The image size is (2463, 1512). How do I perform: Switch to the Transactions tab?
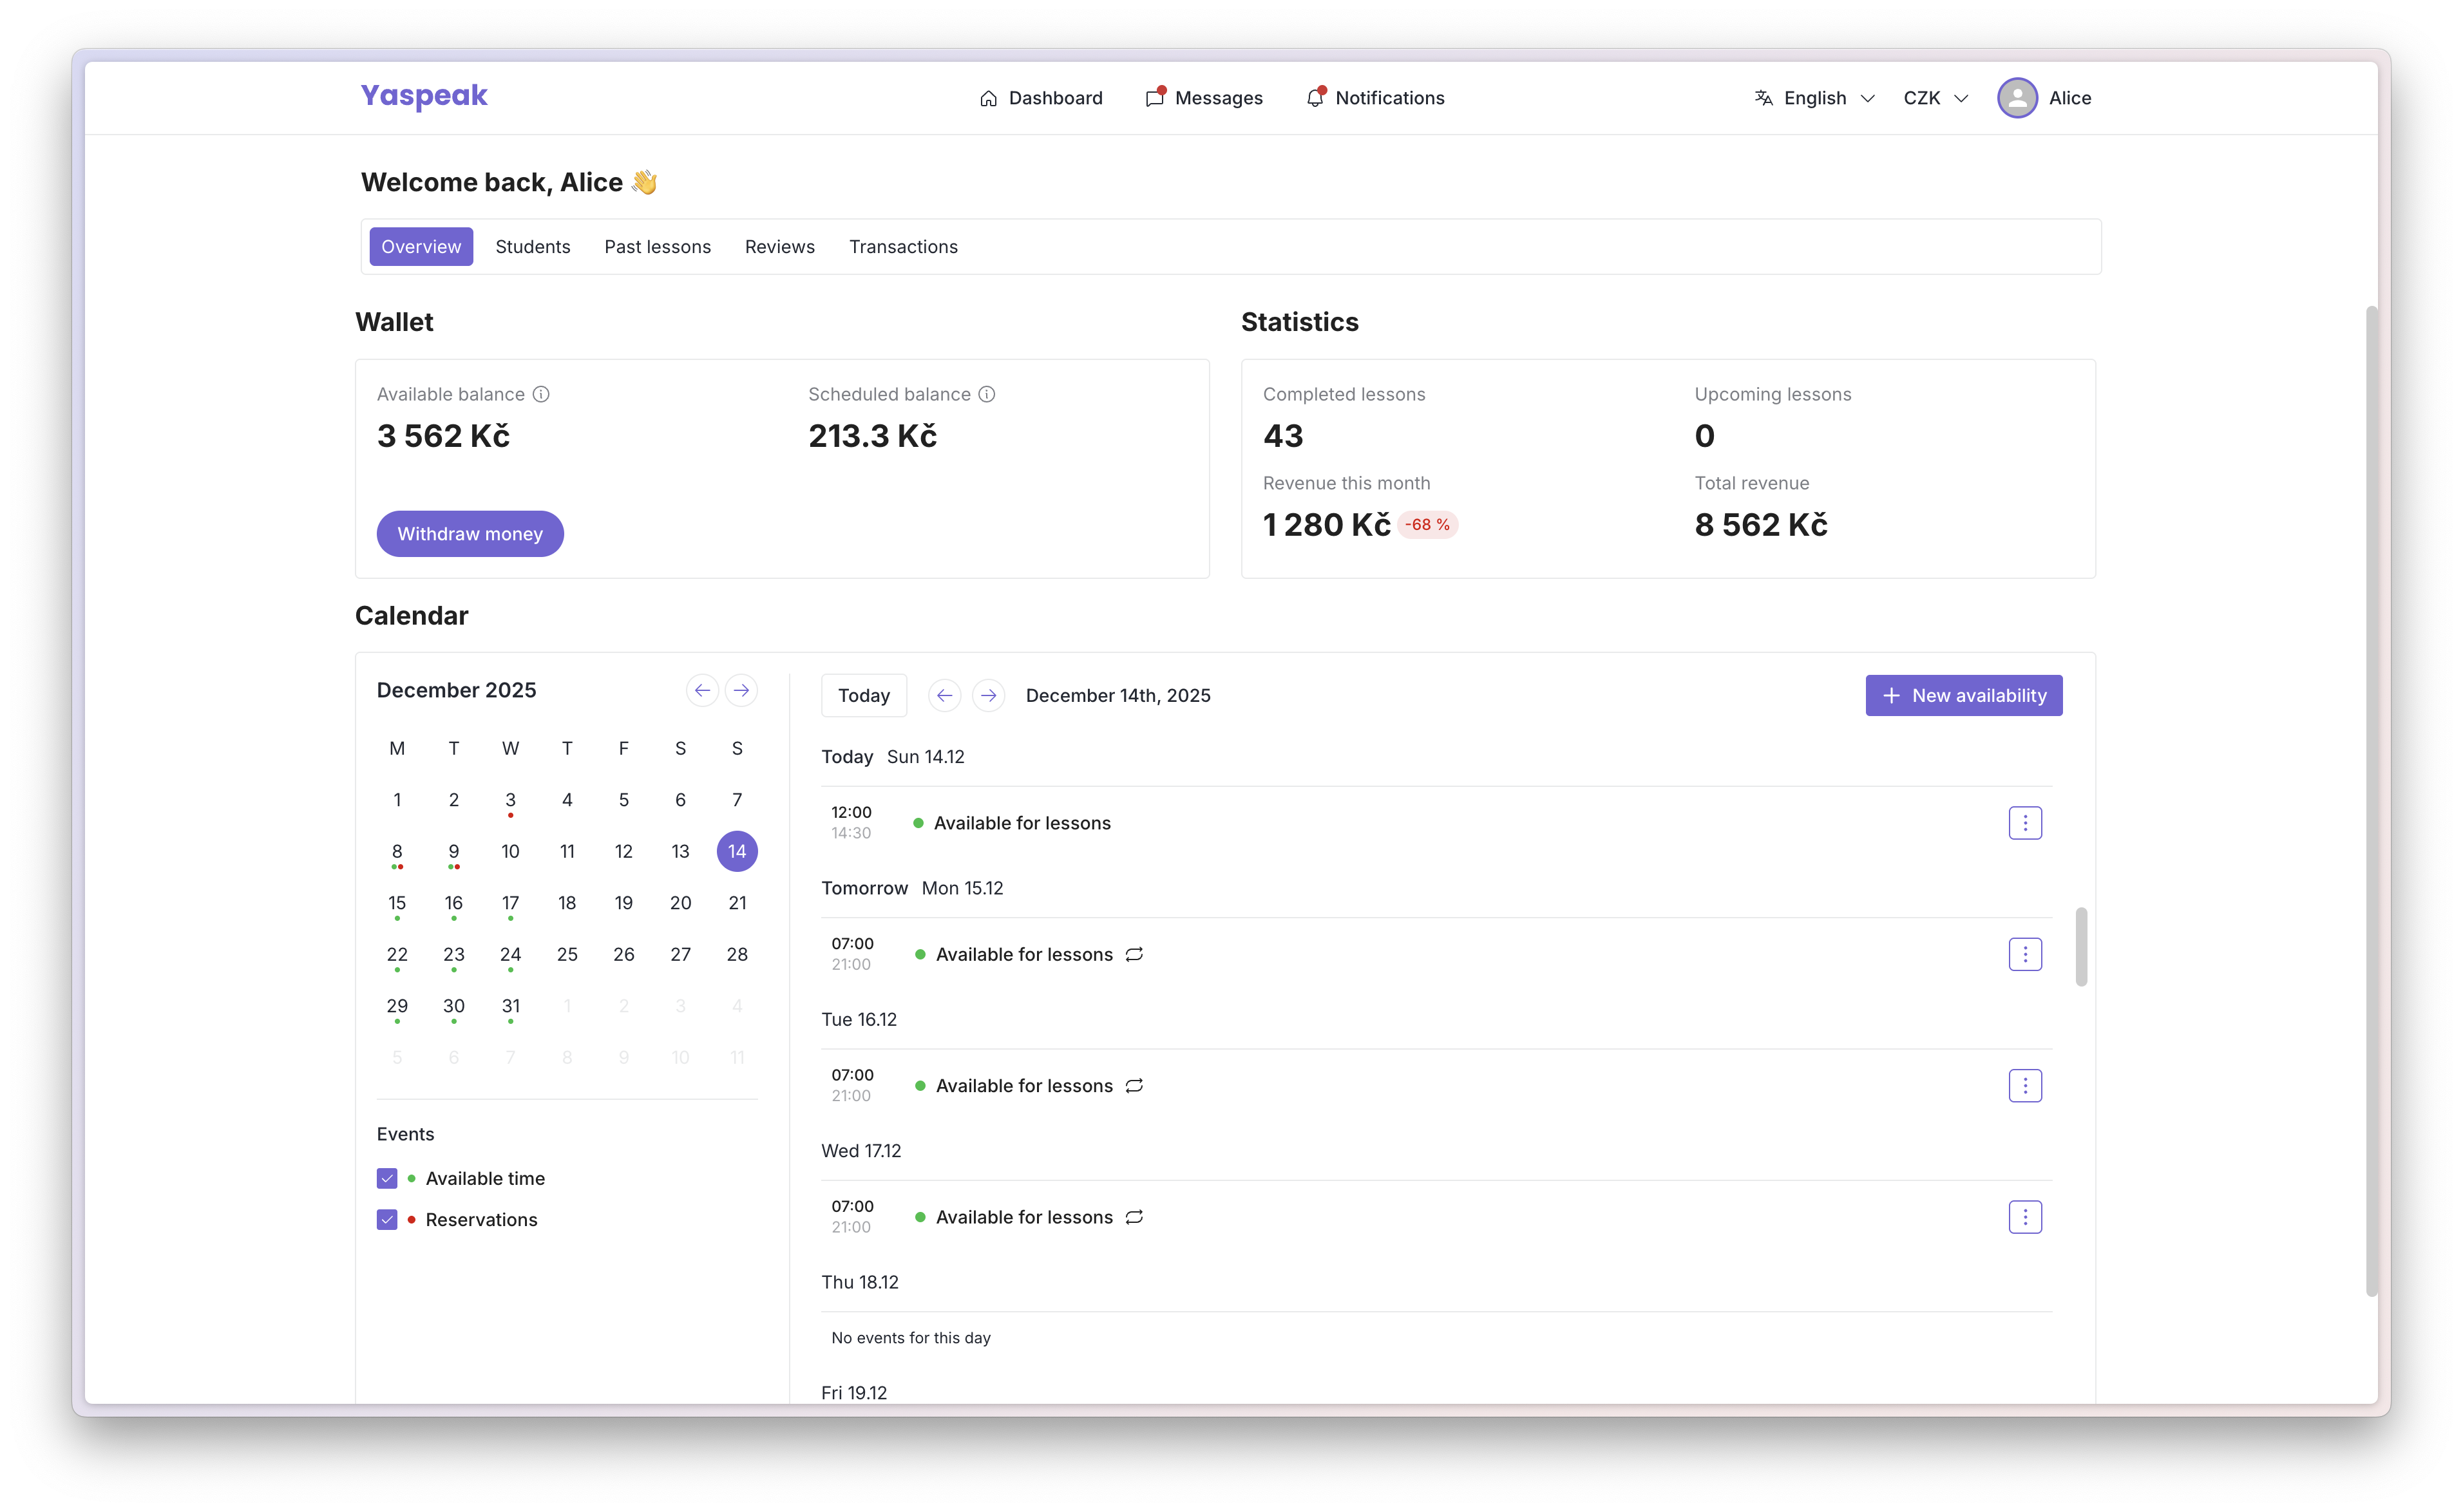click(903, 246)
